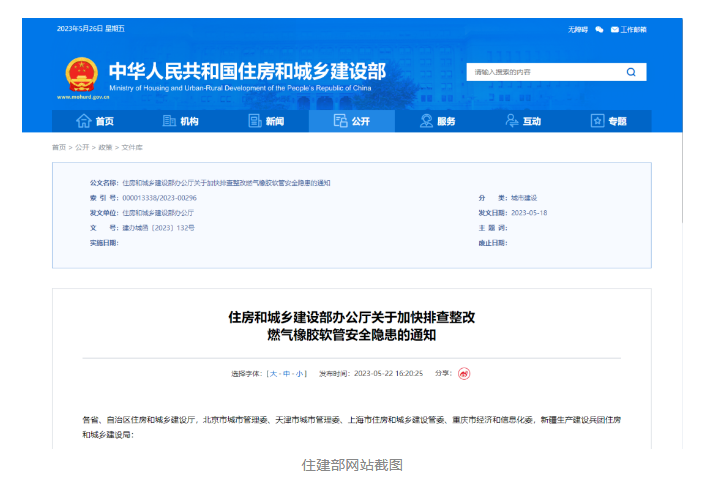Click the search magnifier icon
The image size is (706, 484).
click(631, 72)
